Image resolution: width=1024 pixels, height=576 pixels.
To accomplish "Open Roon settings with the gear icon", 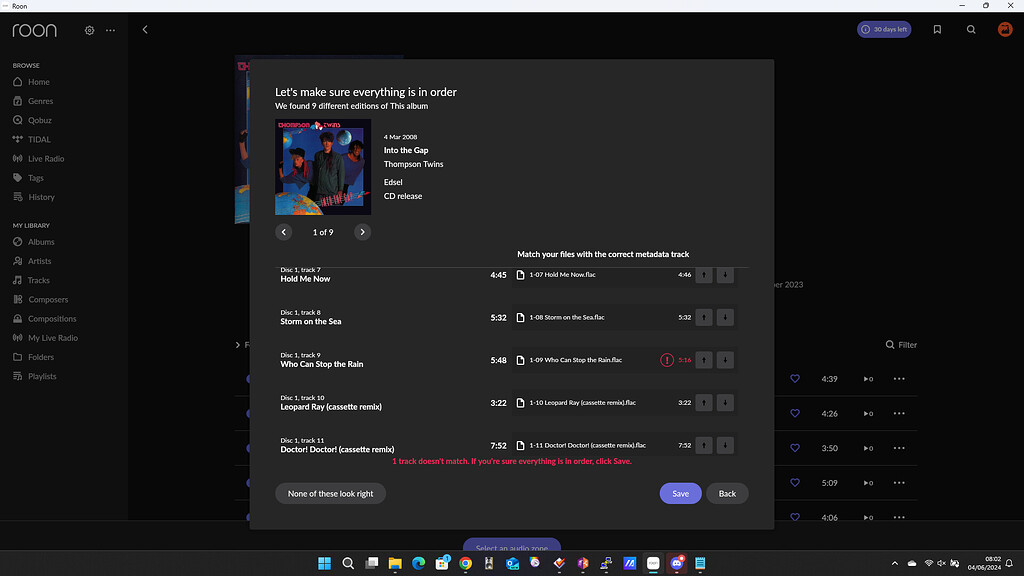I will coord(88,30).
